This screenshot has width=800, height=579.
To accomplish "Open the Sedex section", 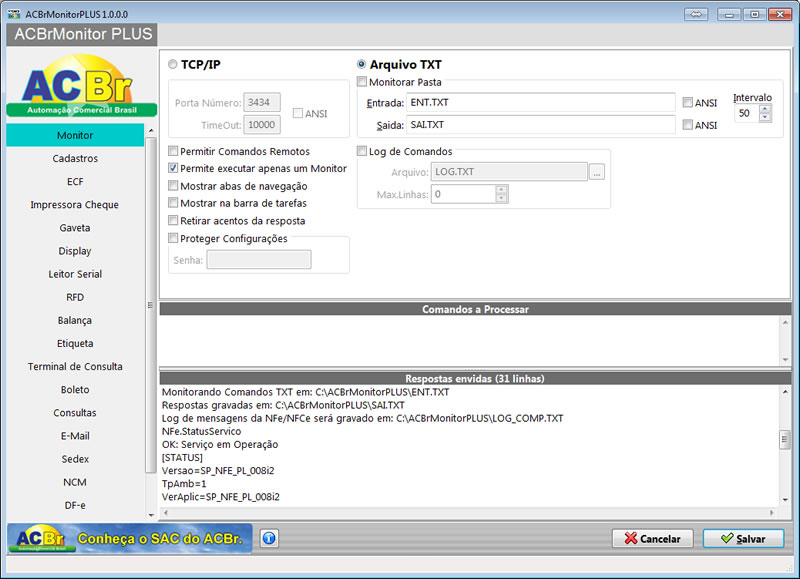I will 75,459.
